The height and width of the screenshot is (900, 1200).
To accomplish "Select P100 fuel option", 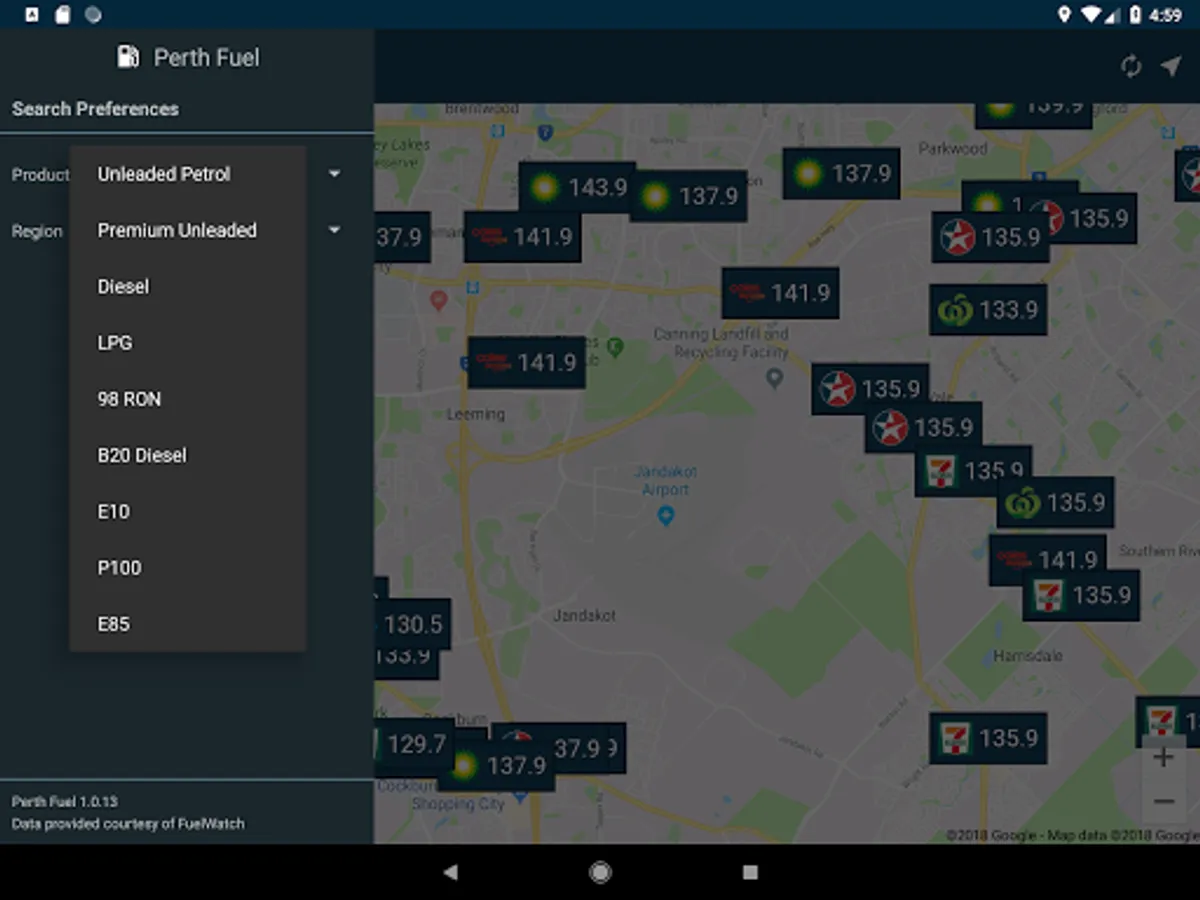I will pos(188,568).
